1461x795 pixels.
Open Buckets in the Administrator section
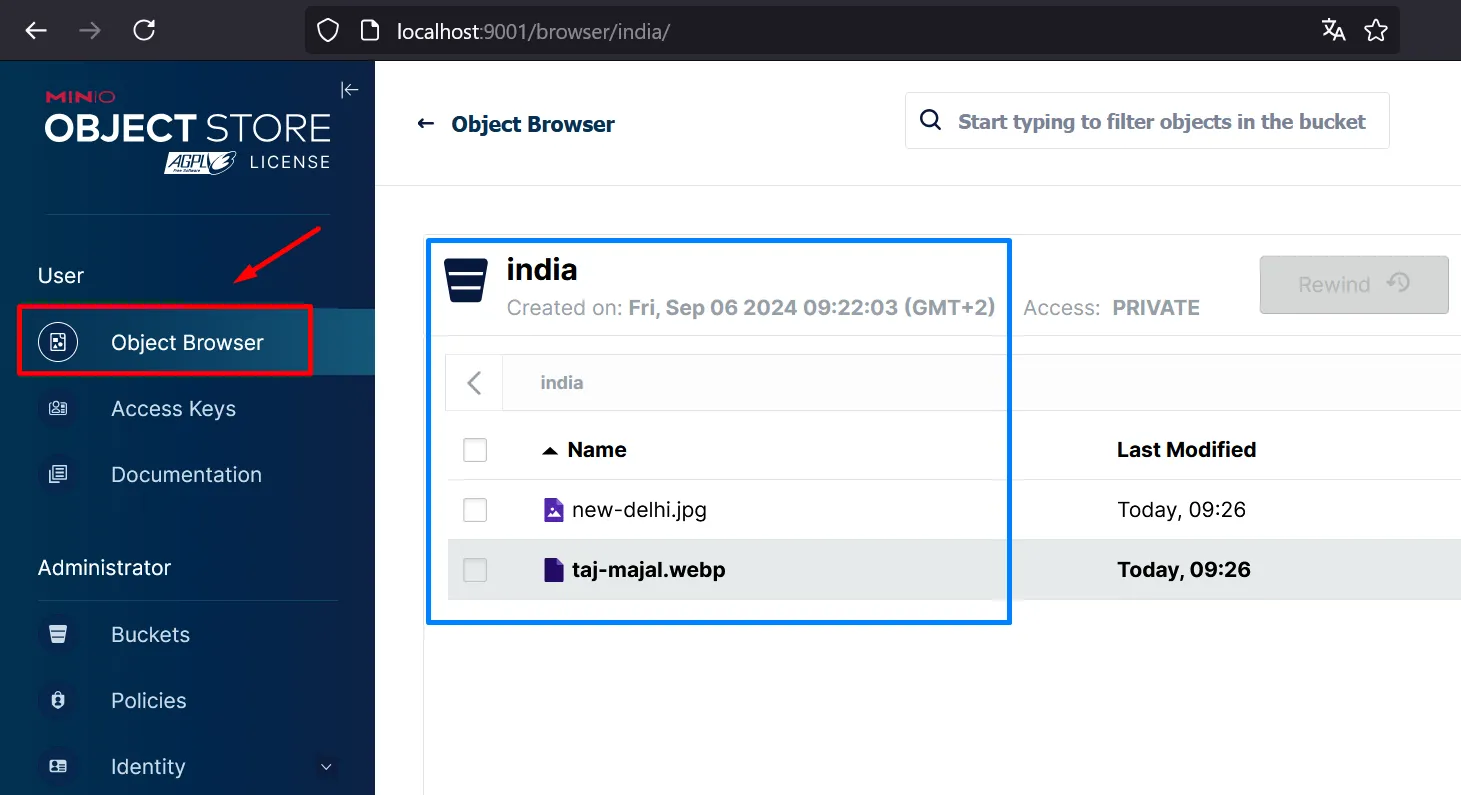[150, 635]
